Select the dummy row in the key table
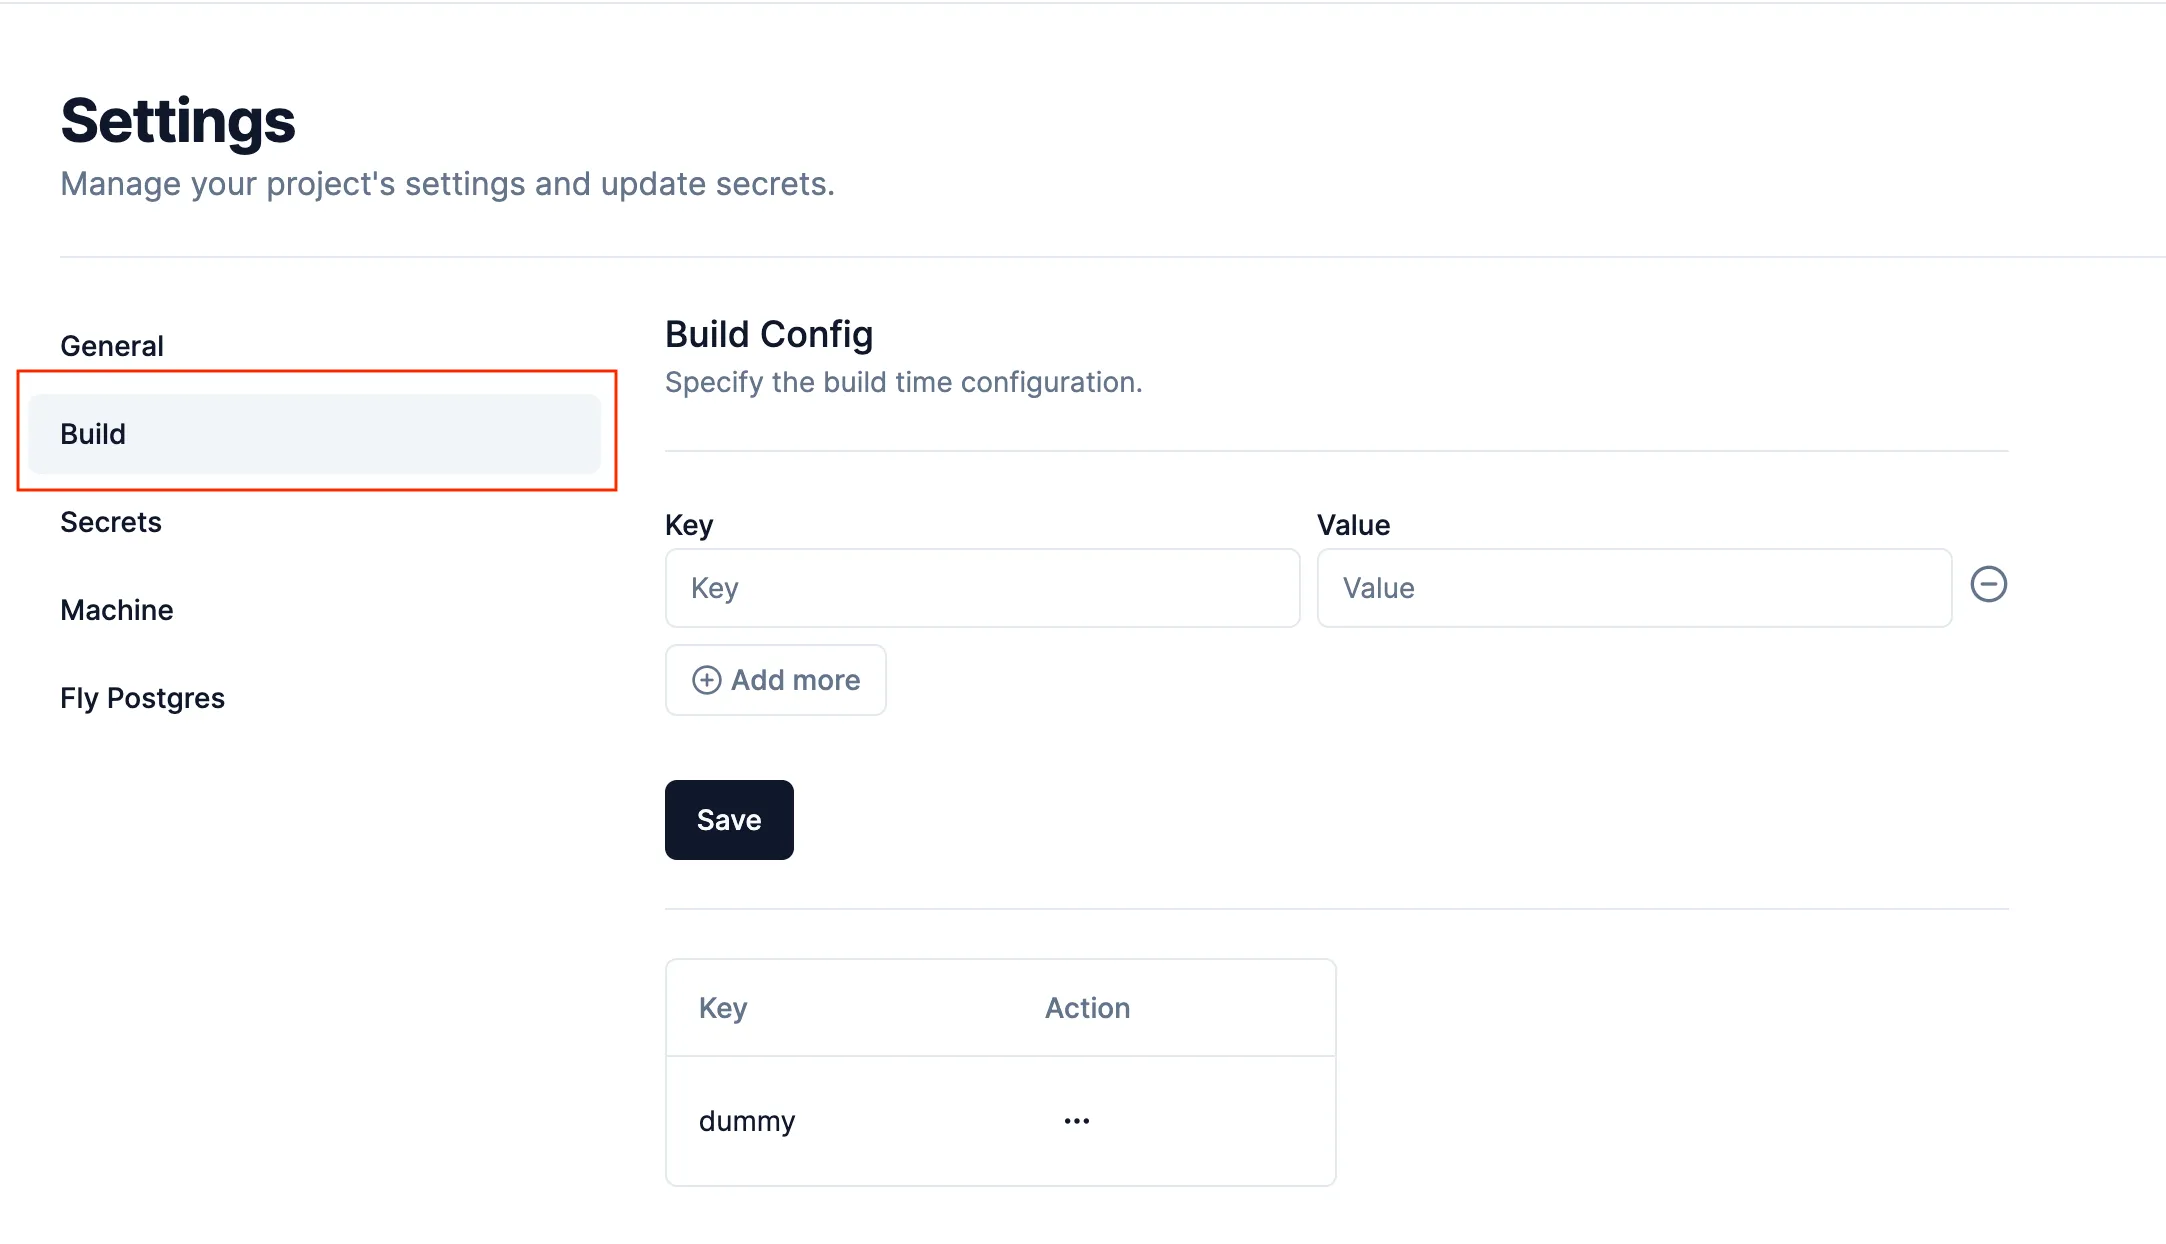Screen dimensions: 2166x1244 [x=747, y=1120]
